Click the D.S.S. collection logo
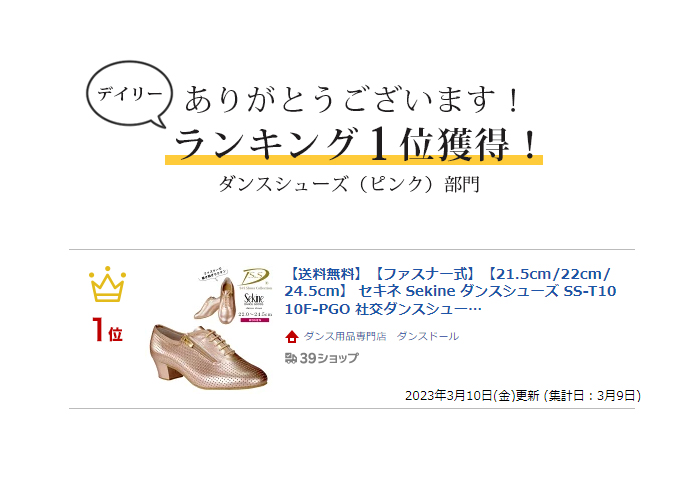The image size is (700, 504). [x=254, y=278]
